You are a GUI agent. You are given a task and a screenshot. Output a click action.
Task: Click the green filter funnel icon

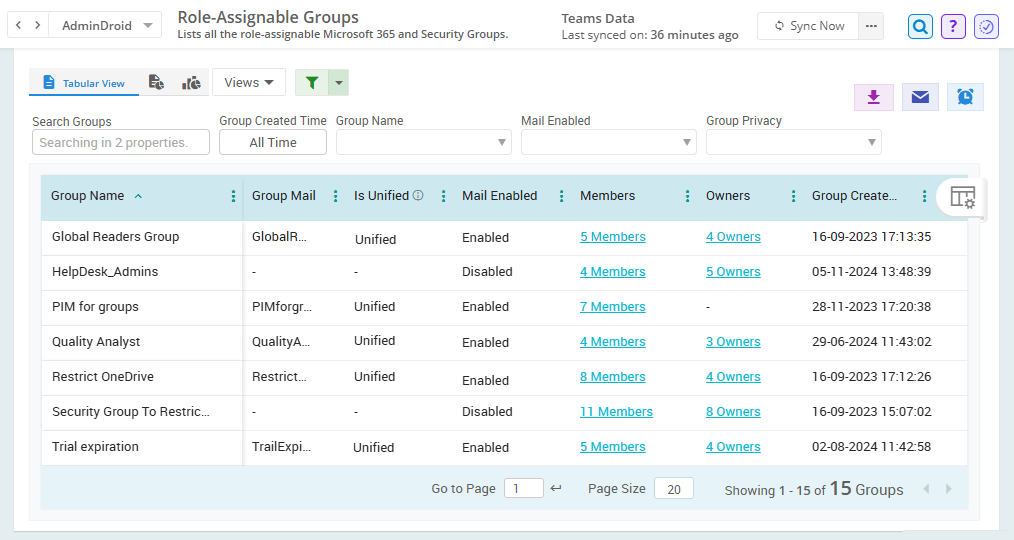coord(312,83)
